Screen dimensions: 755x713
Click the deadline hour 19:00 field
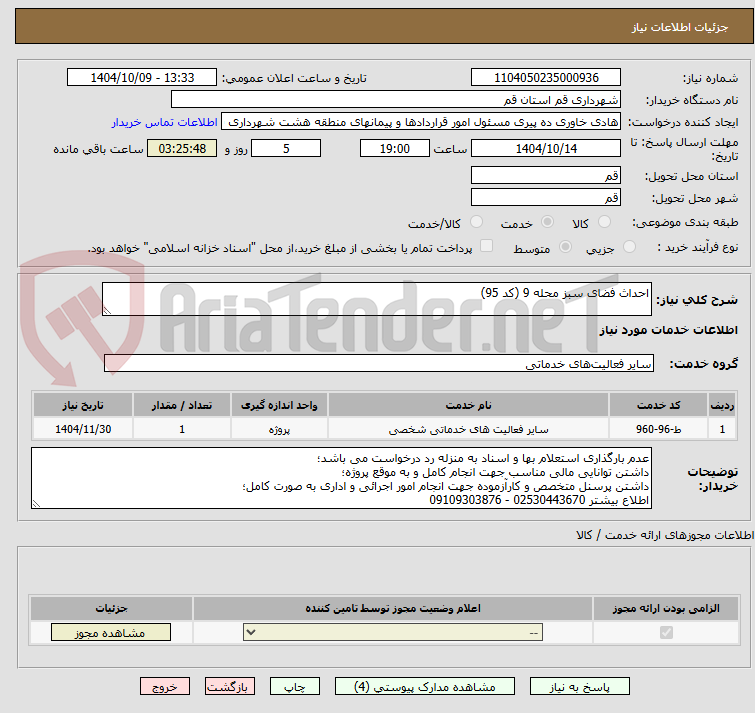coord(395,148)
